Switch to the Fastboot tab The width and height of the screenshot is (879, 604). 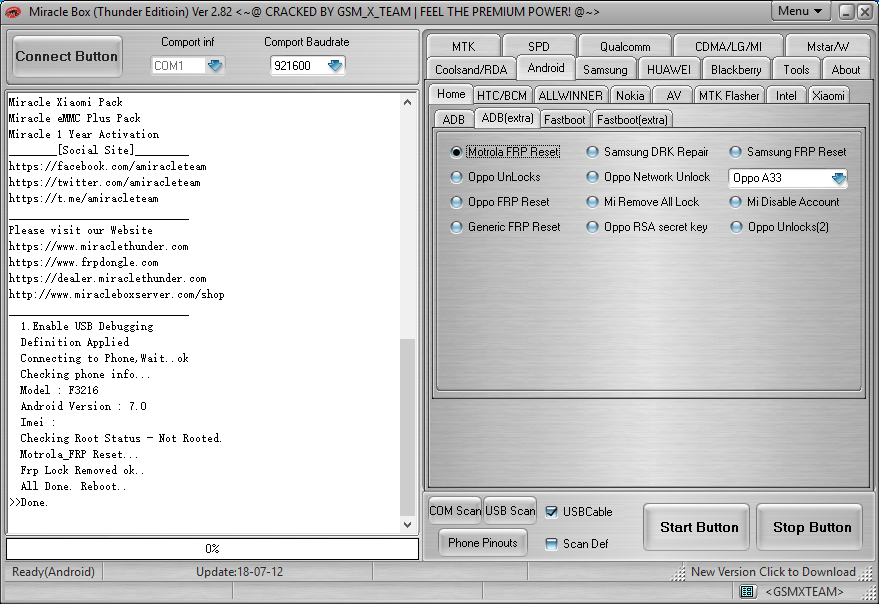[564, 119]
